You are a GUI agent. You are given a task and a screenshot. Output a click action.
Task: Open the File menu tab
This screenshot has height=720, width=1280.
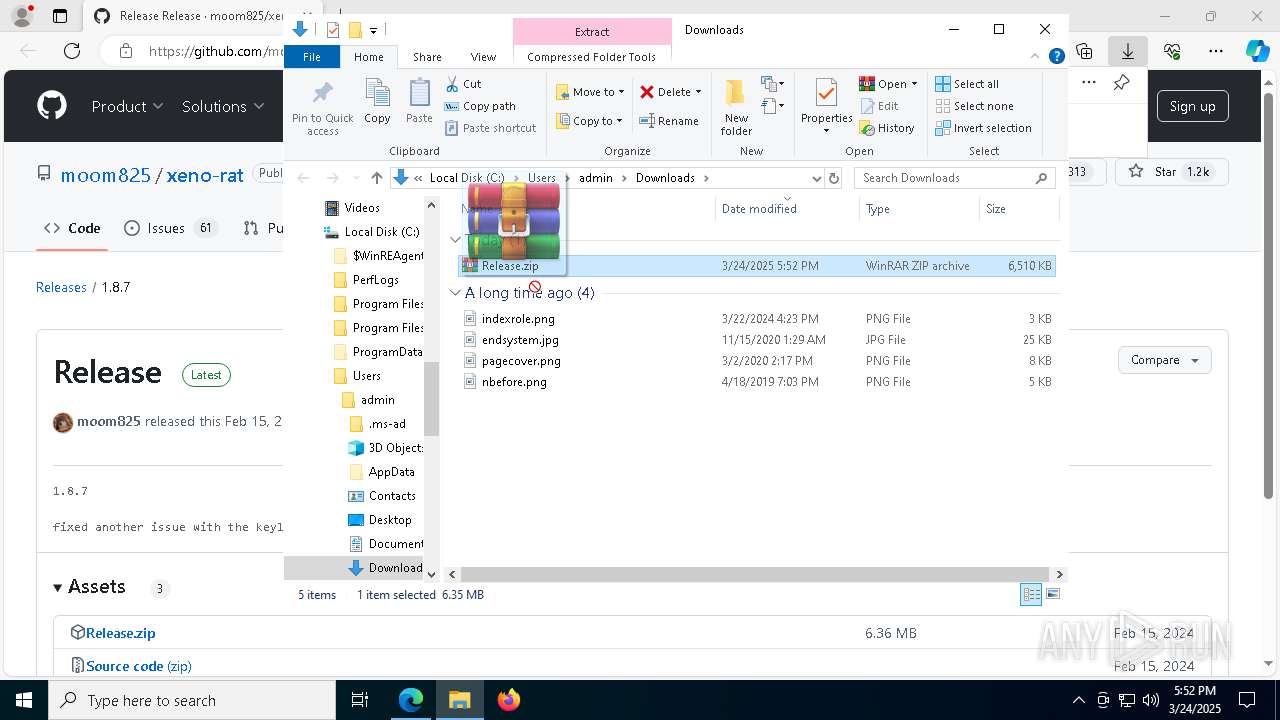pos(312,57)
